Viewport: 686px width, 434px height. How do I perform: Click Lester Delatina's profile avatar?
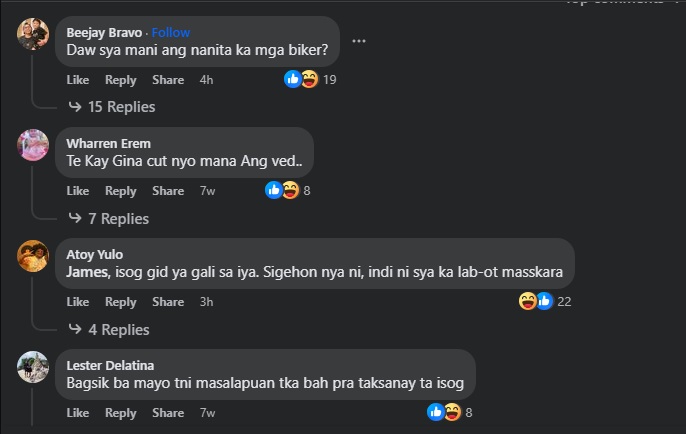[33, 367]
